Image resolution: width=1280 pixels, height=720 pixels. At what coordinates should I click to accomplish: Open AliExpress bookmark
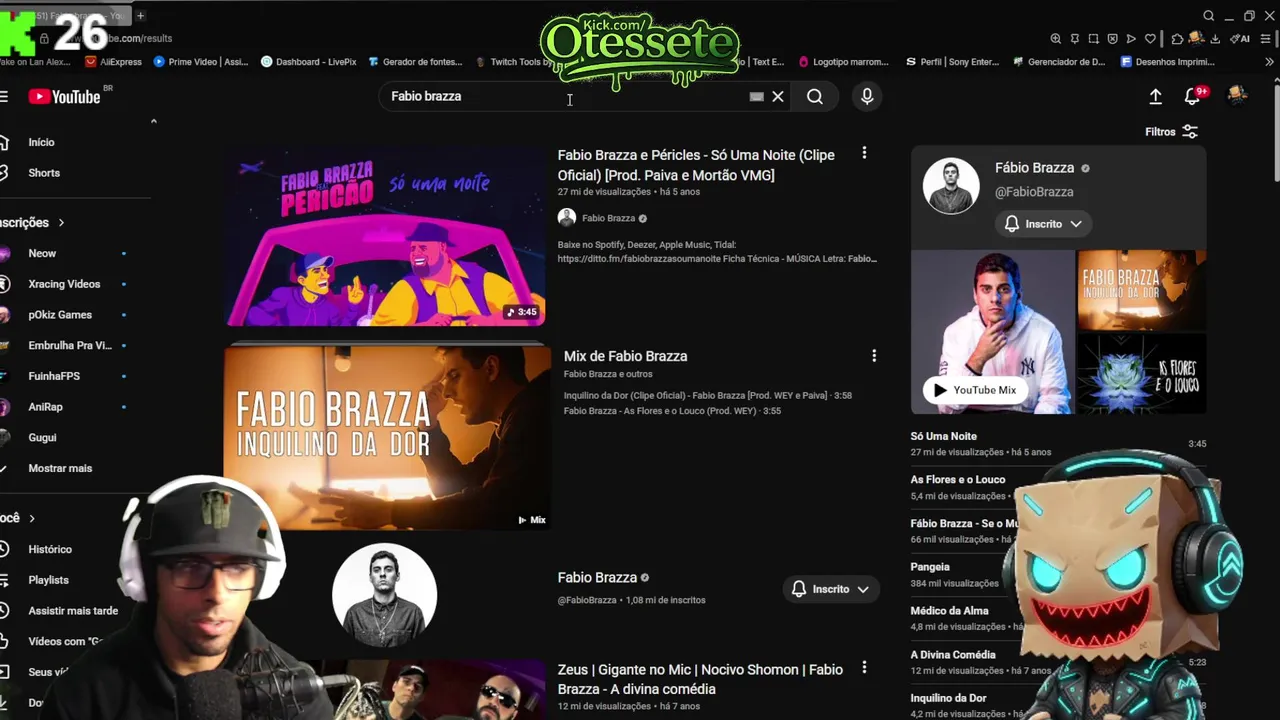(x=113, y=61)
